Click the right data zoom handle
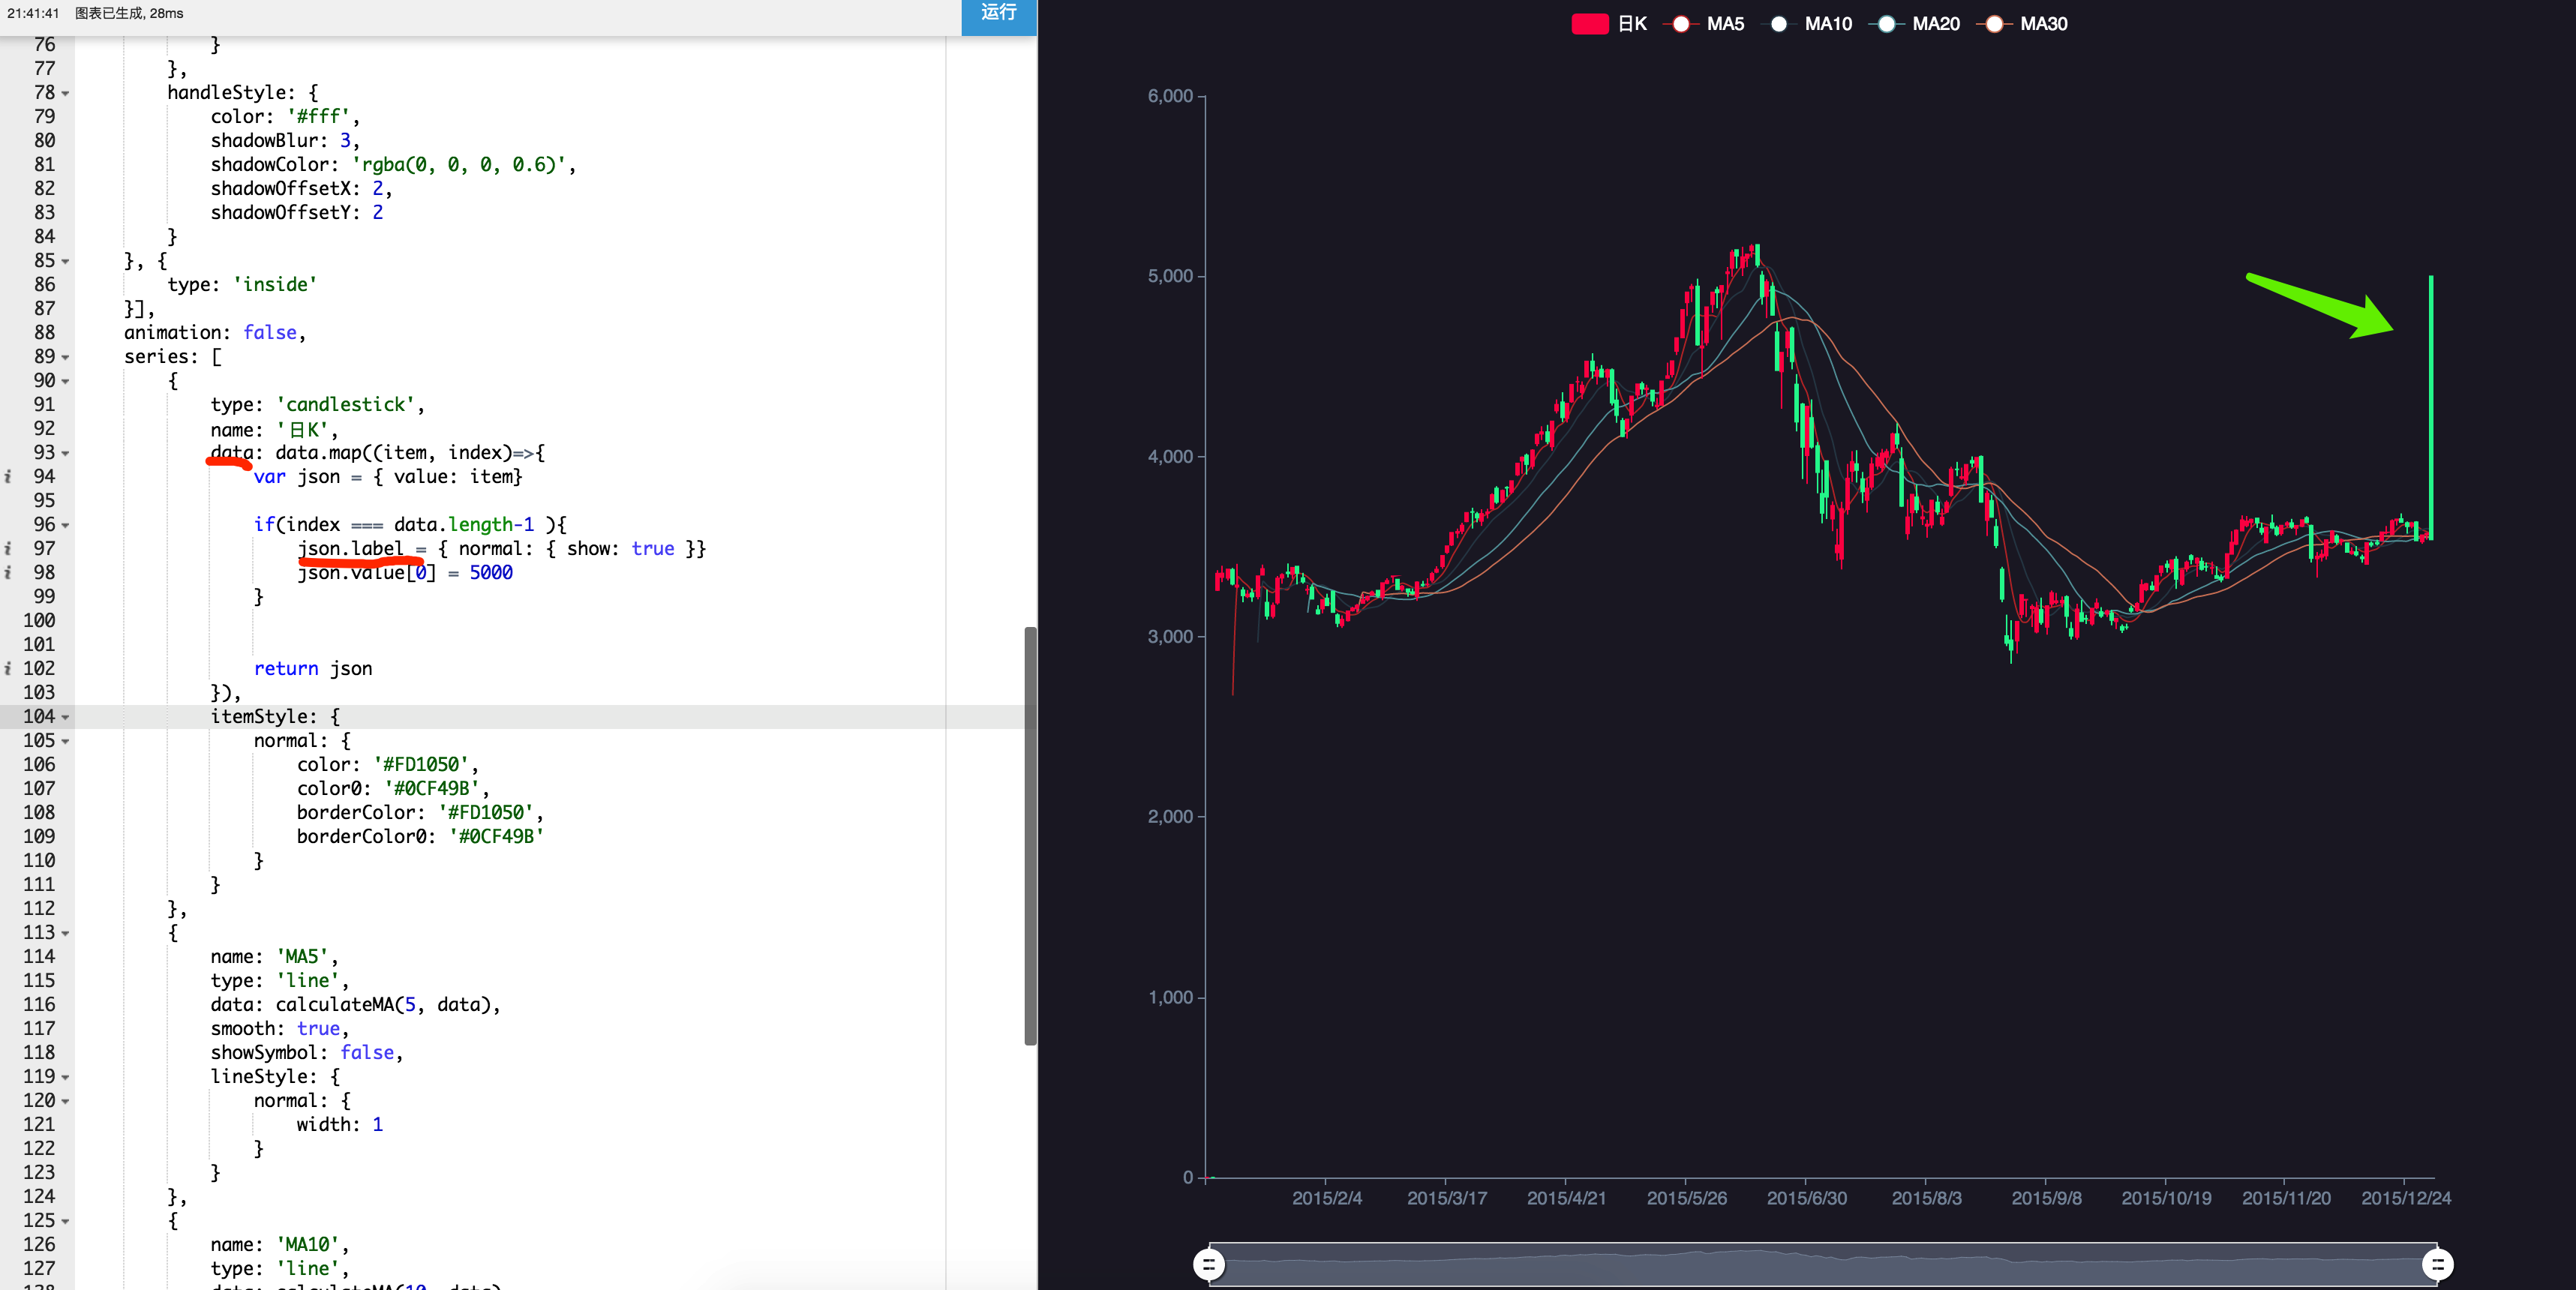The height and width of the screenshot is (1290, 2576). (2437, 1264)
